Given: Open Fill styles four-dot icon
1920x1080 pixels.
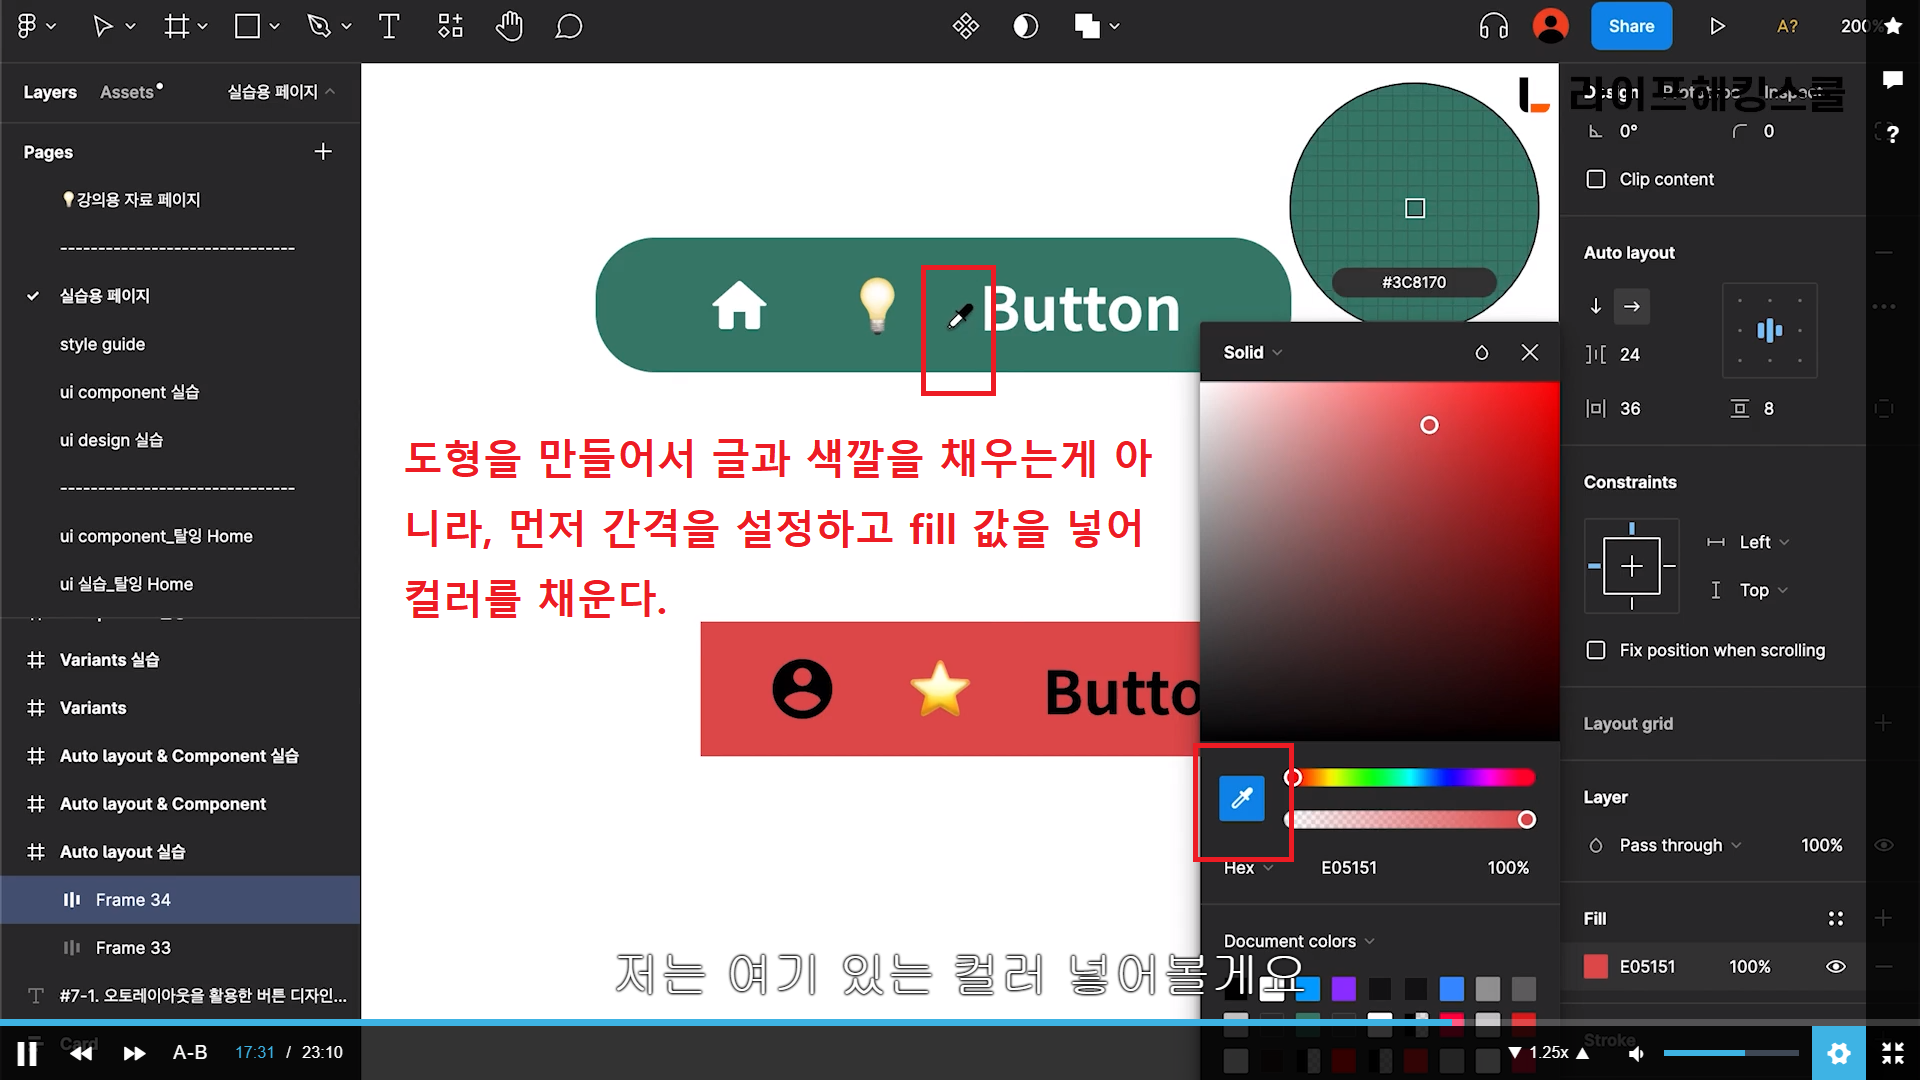Looking at the screenshot, I should pyautogui.click(x=1835, y=918).
